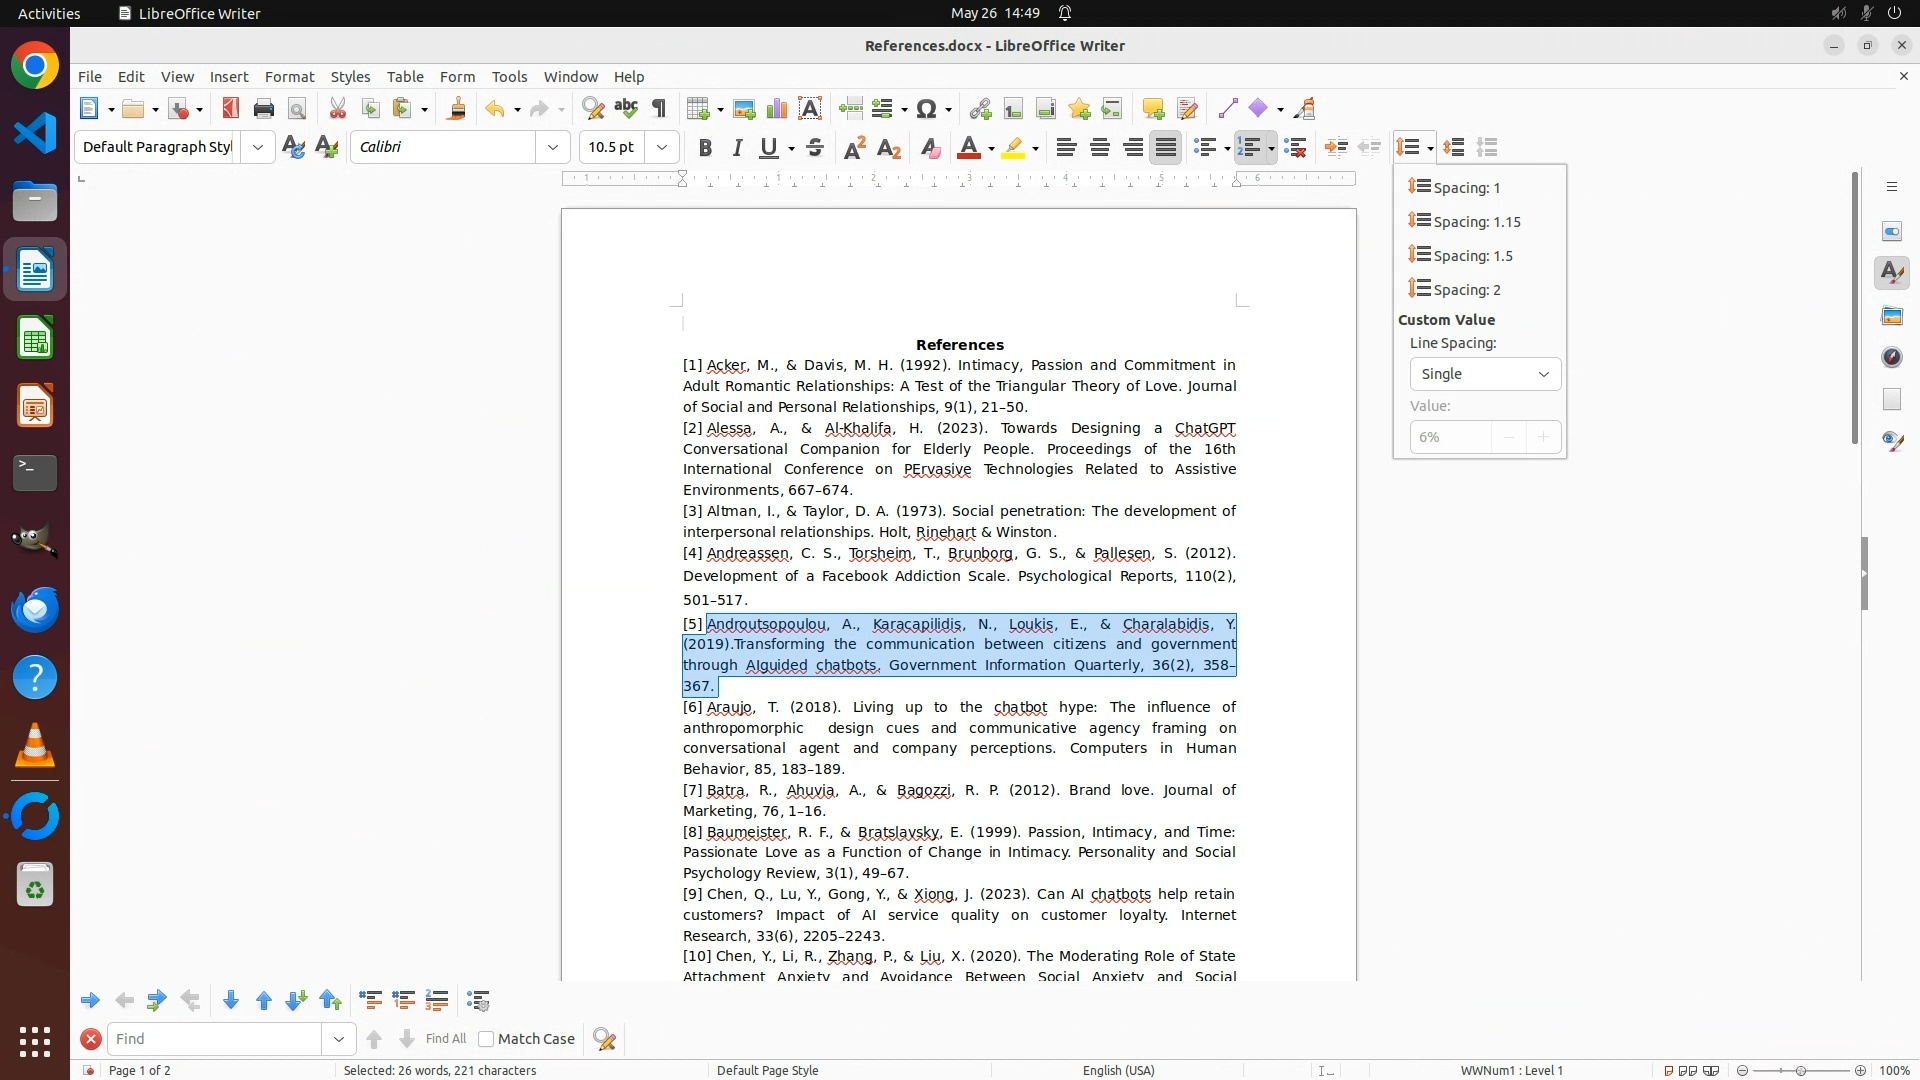Open the Format menu

click(289, 77)
